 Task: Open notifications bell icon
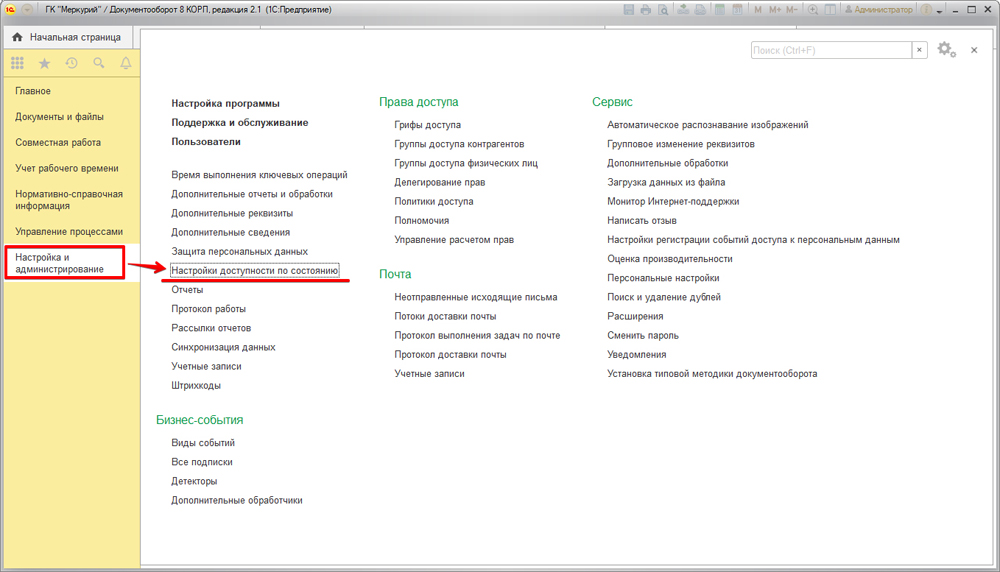point(126,63)
